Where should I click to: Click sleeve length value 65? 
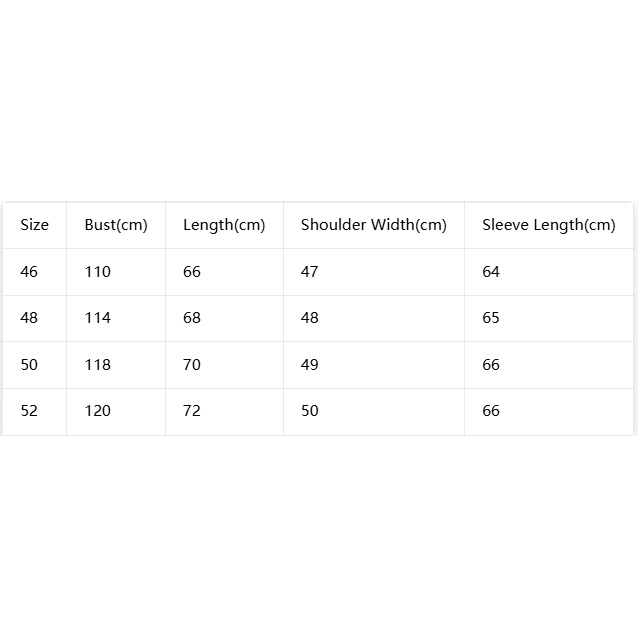point(491,318)
